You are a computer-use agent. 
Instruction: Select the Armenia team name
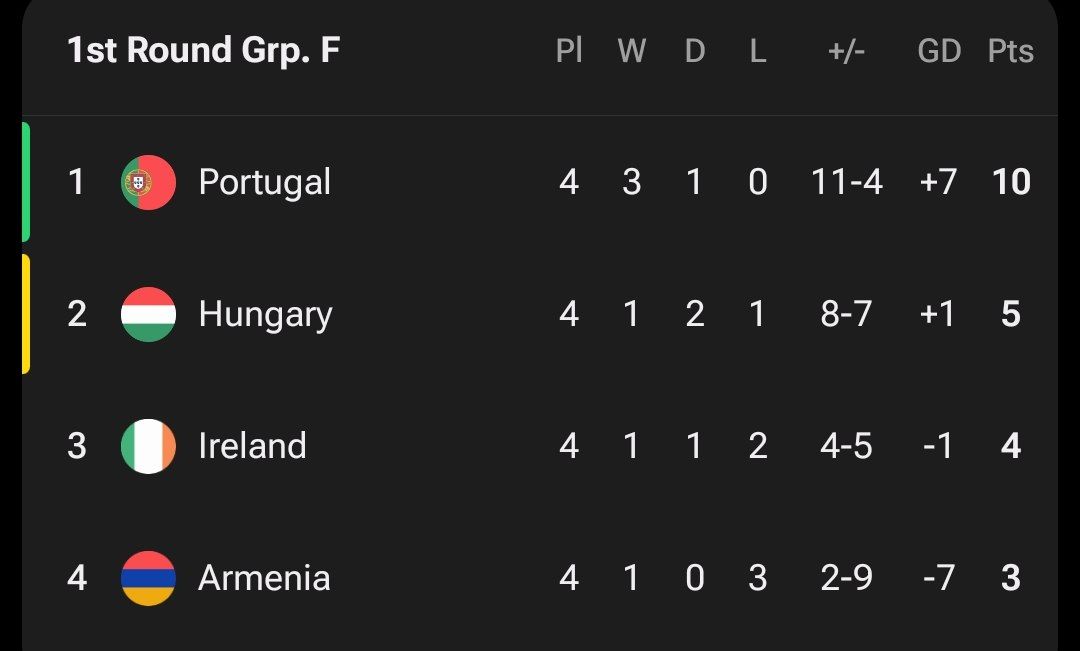tap(264, 578)
